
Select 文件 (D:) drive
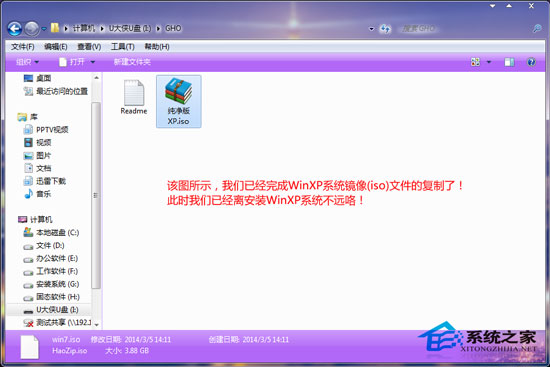coord(44,246)
